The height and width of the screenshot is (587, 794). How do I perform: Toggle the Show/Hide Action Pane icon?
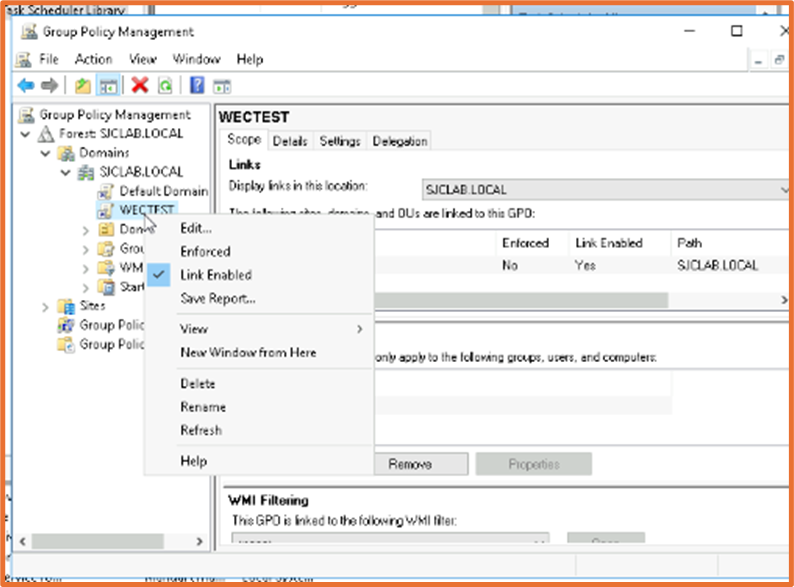(222, 87)
